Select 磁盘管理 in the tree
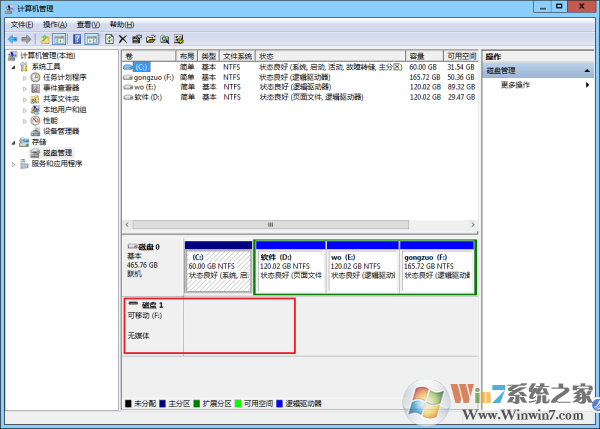The height and width of the screenshot is (429, 600). click(57, 153)
